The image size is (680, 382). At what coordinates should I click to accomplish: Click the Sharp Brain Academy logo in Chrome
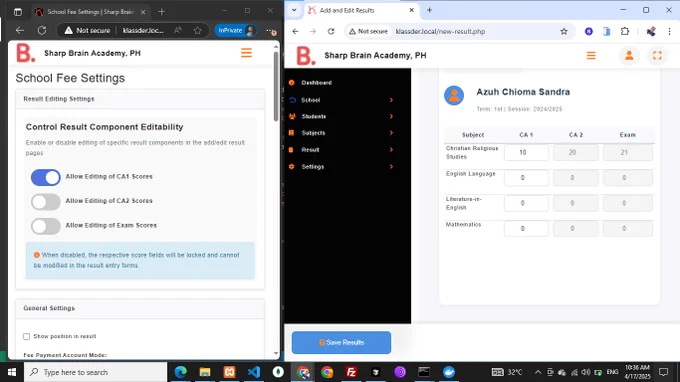pyautogui.click(x=306, y=56)
